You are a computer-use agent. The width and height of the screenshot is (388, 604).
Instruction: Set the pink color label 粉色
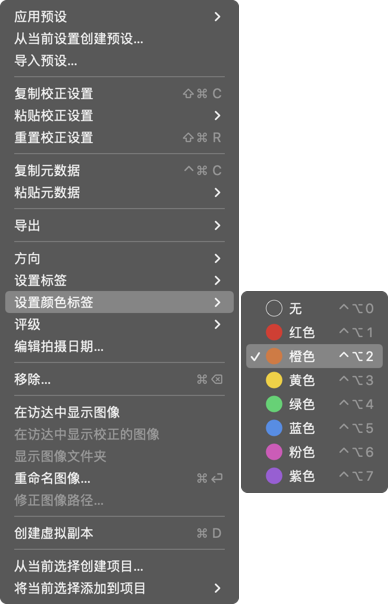click(314, 452)
